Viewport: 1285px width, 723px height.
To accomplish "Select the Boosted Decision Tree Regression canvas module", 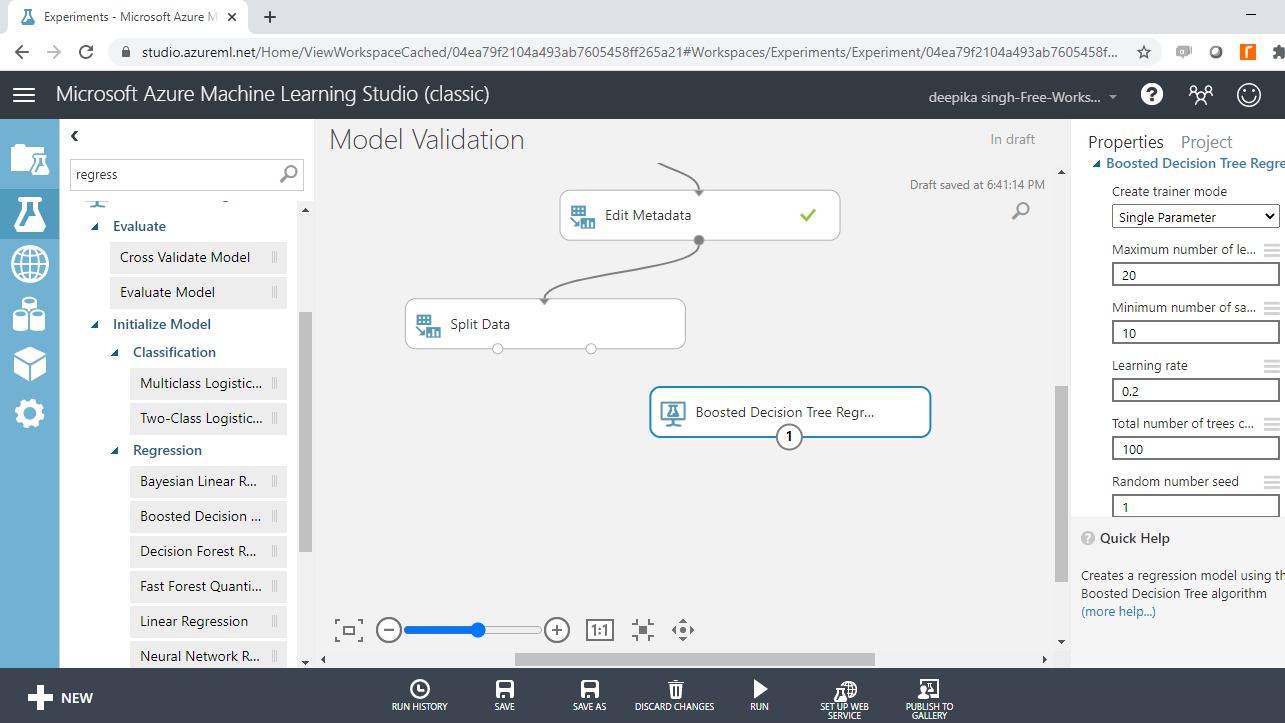I will click(x=790, y=412).
